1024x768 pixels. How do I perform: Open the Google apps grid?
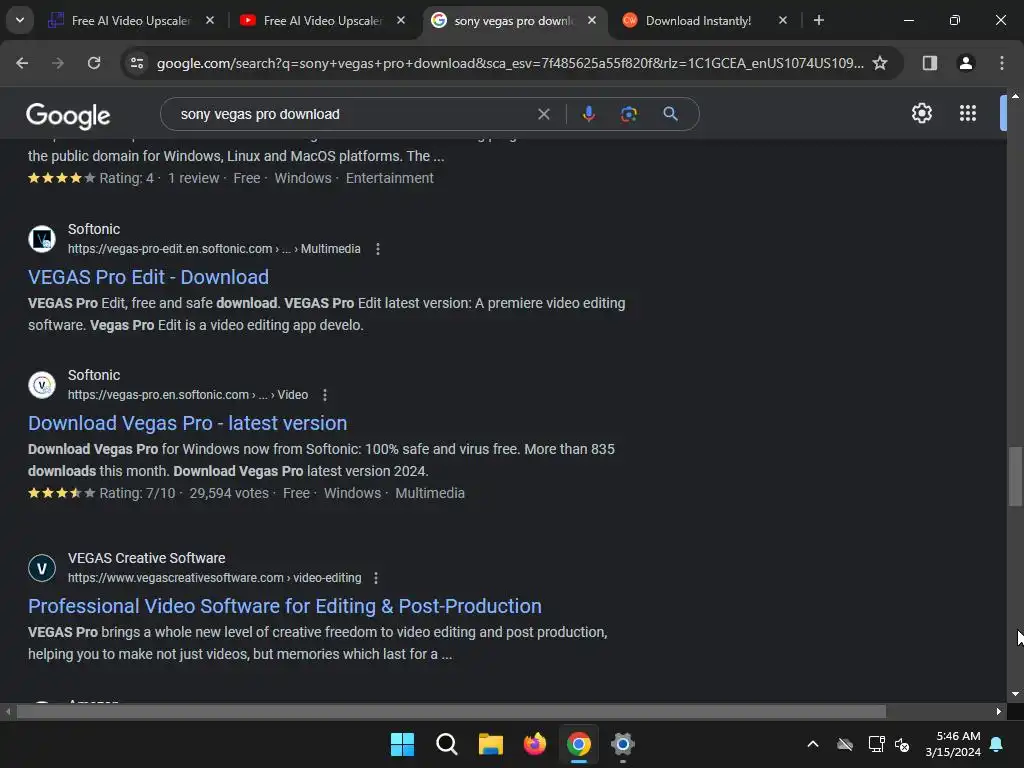tap(968, 113)
